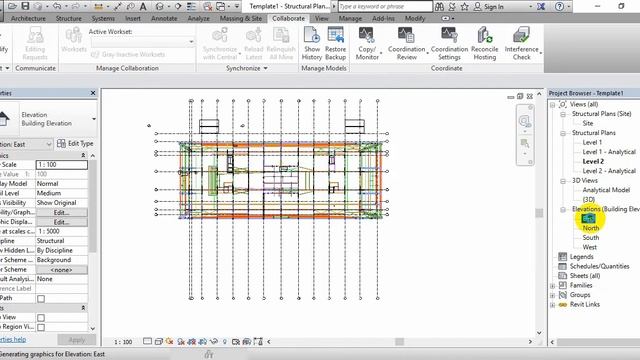Expand the Families node
Screen dimensions: 640x360
553,286
